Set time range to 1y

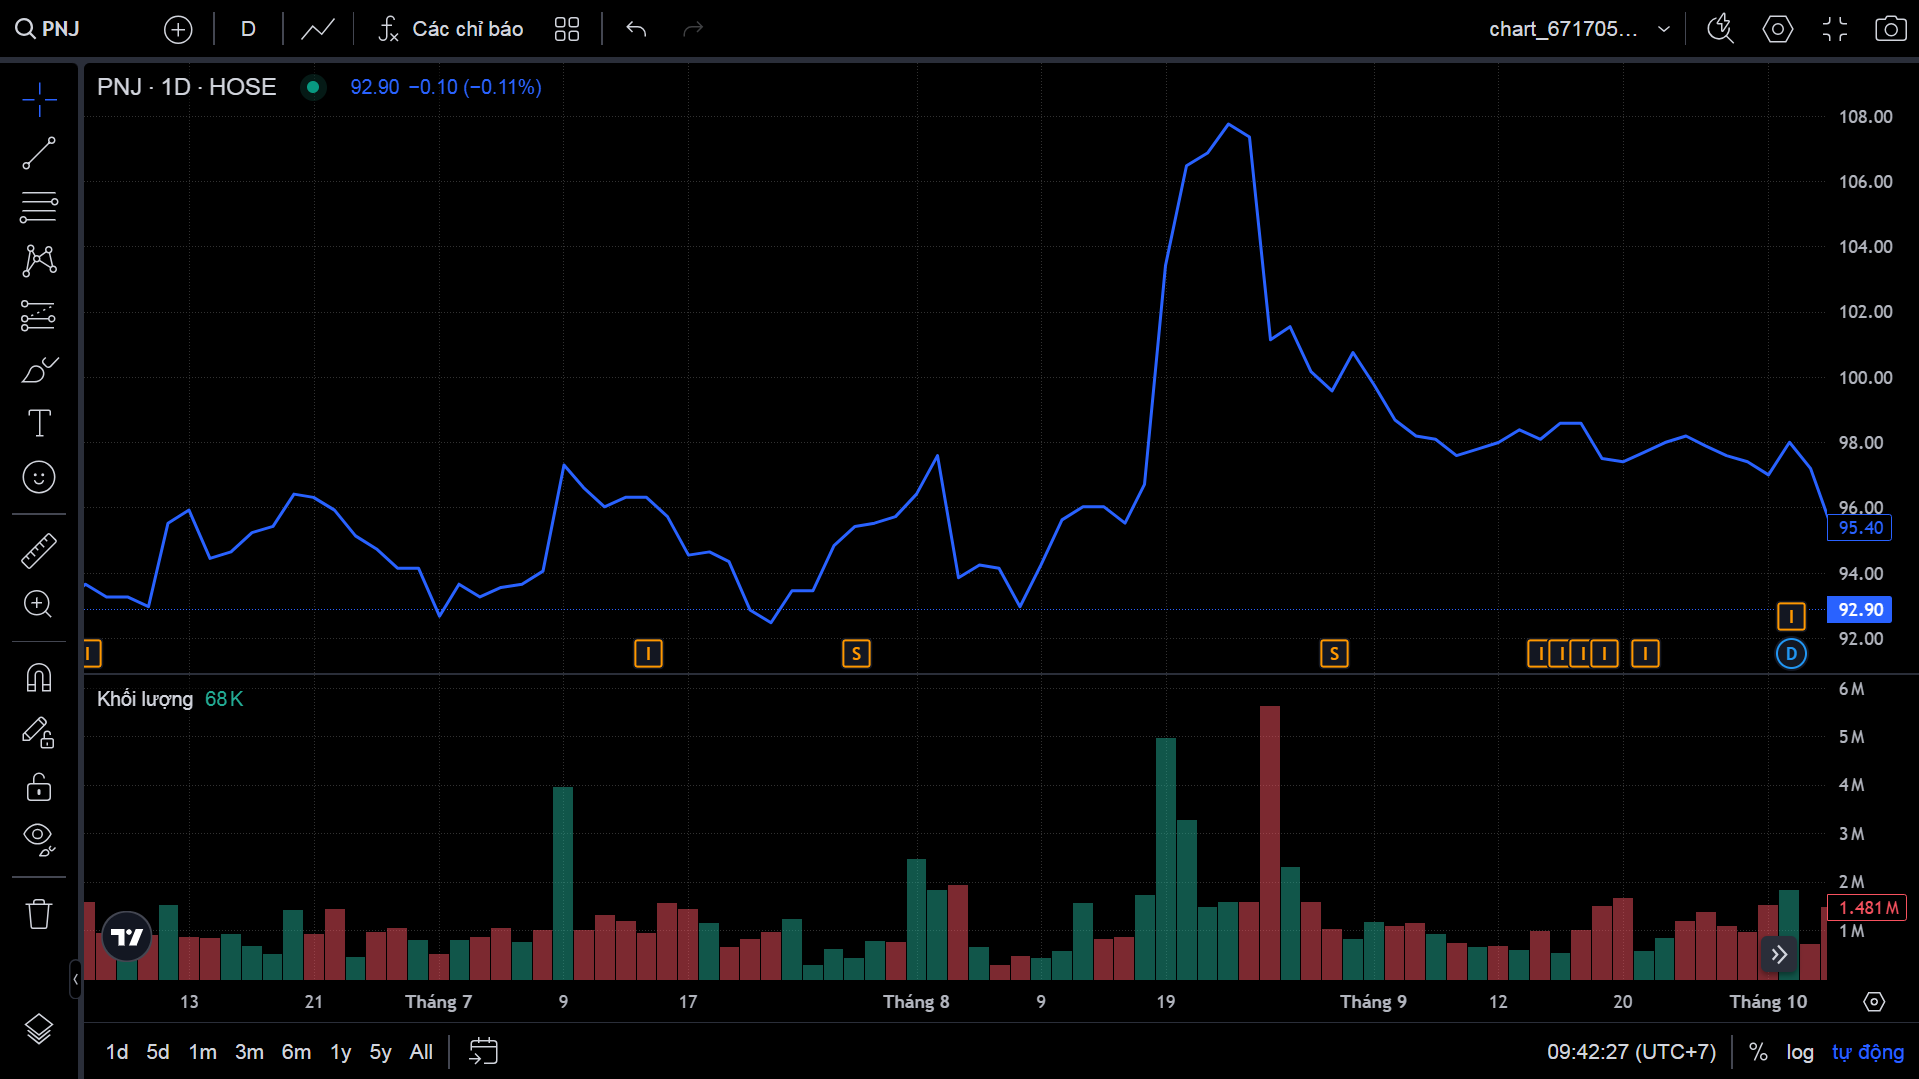click(341, 1052)
